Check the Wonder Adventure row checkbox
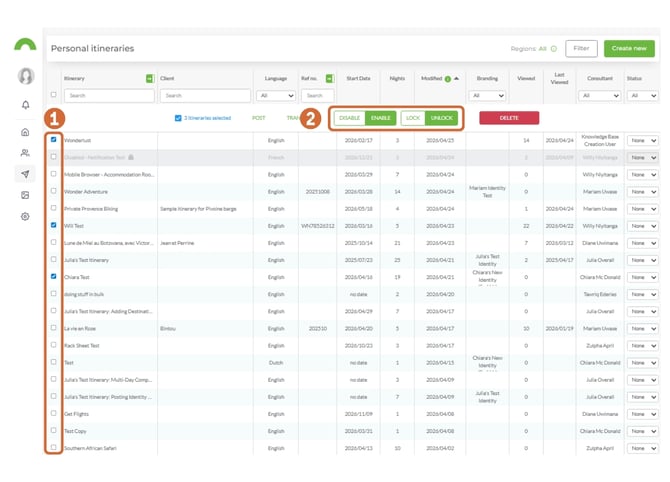This screenshot has width=670, height=482. tap(53, 191)
